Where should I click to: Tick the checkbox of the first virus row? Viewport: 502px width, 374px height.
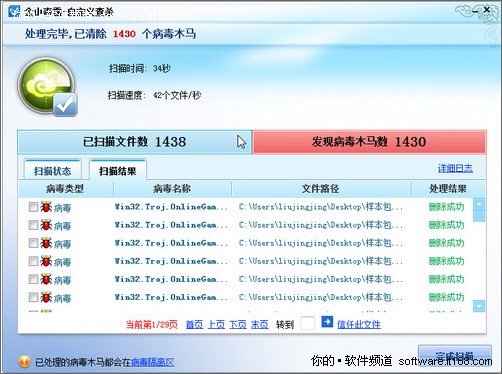pos(33,207)
